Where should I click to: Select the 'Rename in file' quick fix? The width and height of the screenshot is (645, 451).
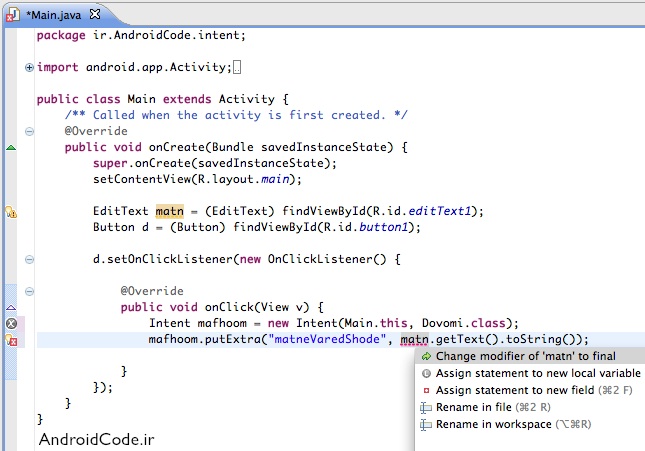coord(486,407)
